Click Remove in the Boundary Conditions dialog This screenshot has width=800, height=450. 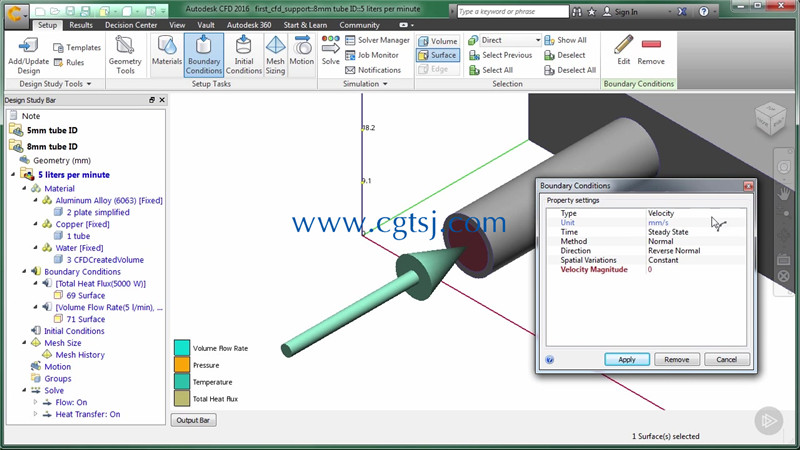click(677, 360)
